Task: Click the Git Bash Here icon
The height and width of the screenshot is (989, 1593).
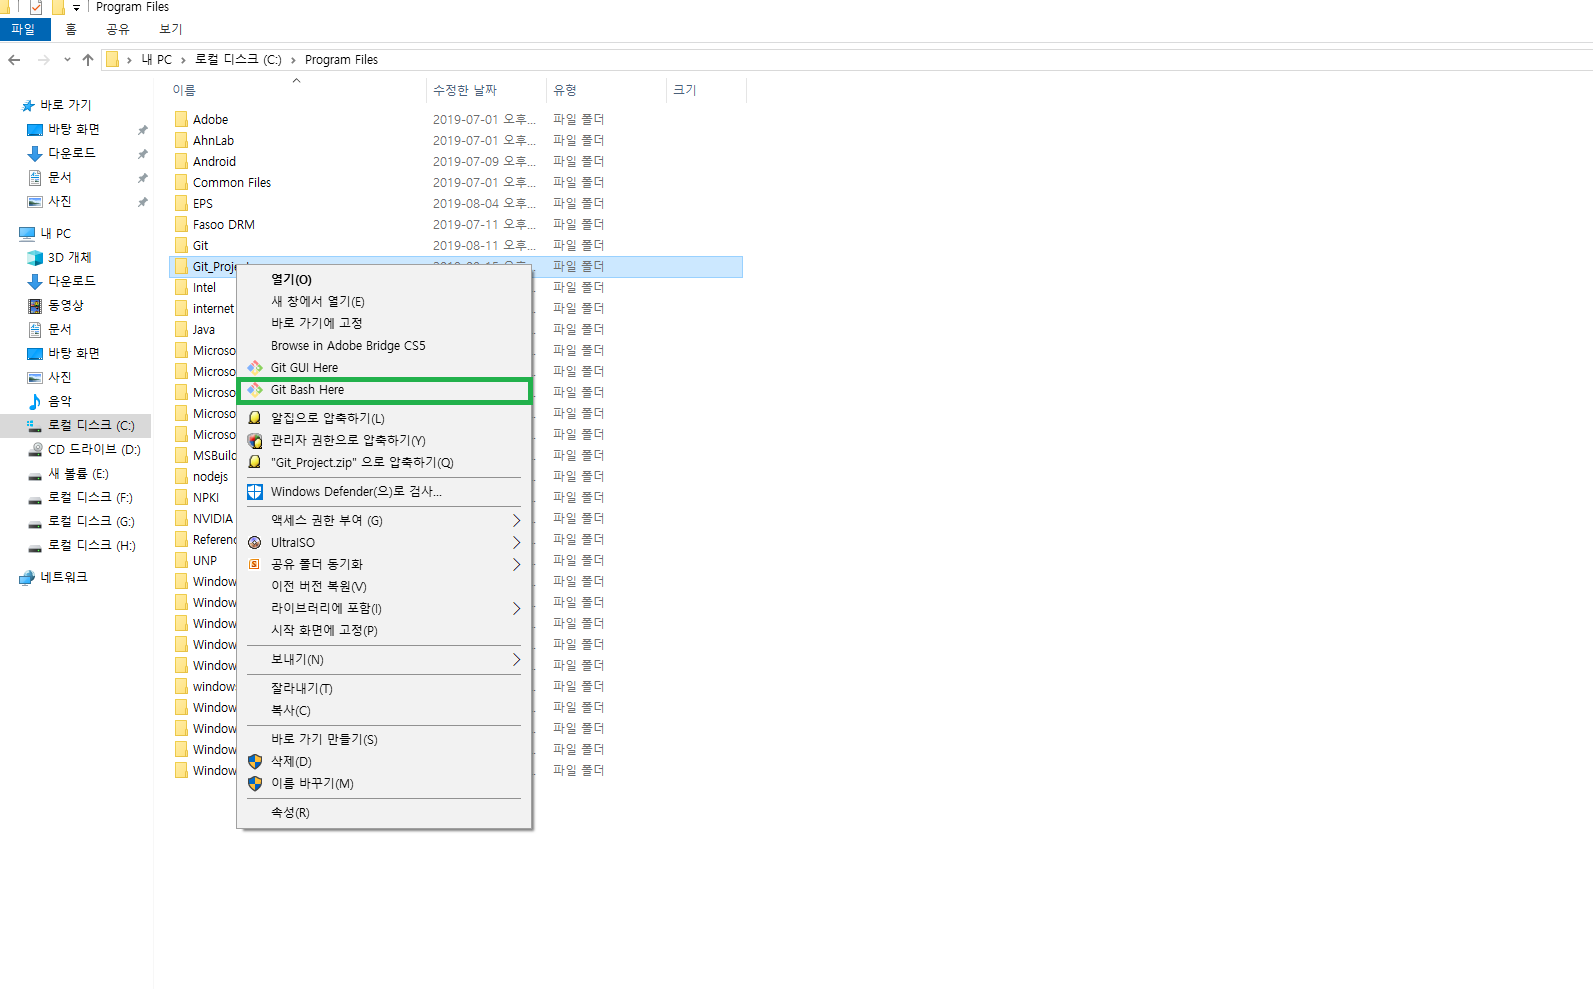Action: coord(255,390)
